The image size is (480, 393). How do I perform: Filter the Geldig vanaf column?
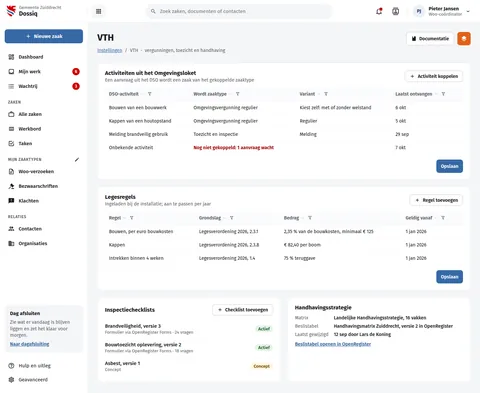443,218
